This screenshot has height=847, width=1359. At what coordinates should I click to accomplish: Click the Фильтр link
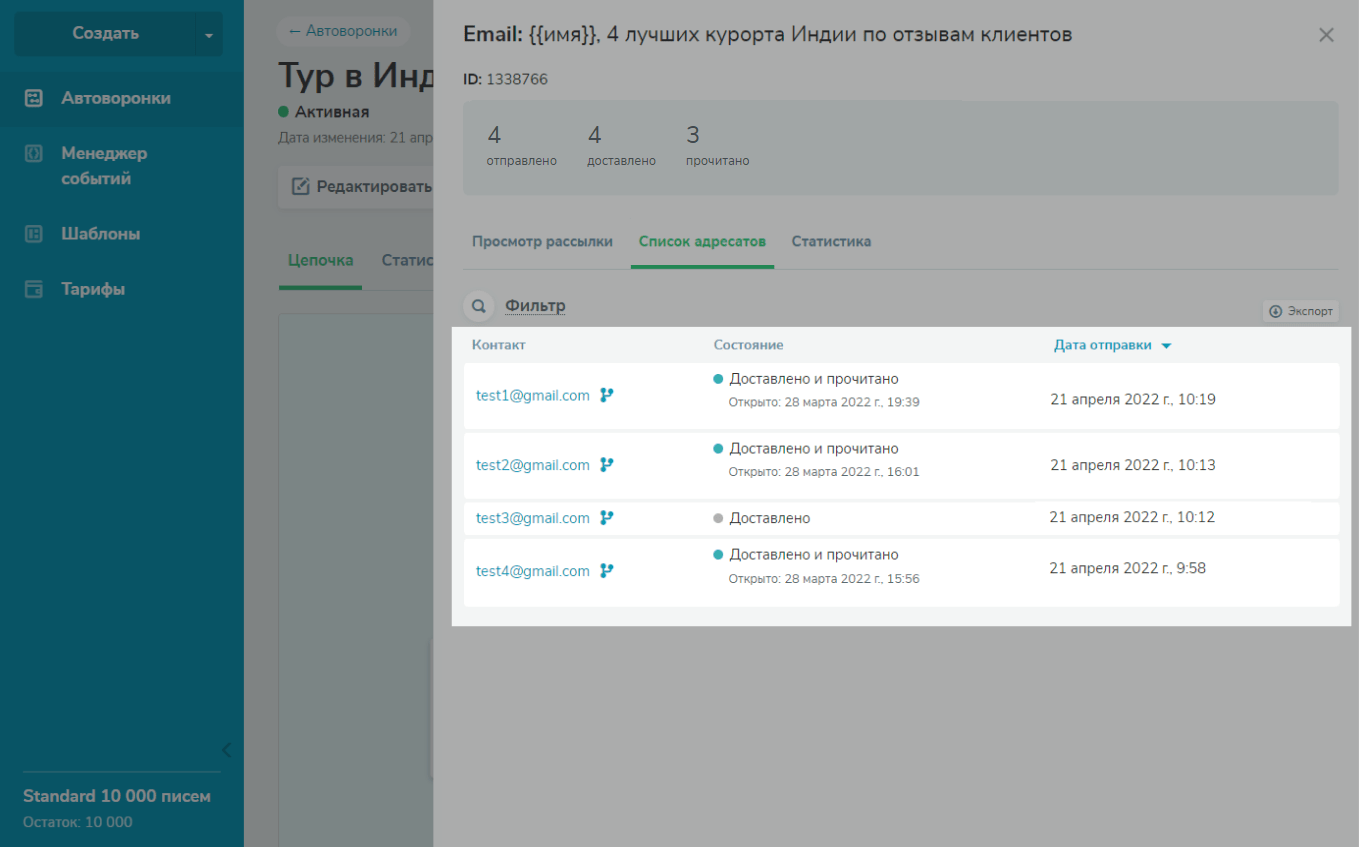535,306
